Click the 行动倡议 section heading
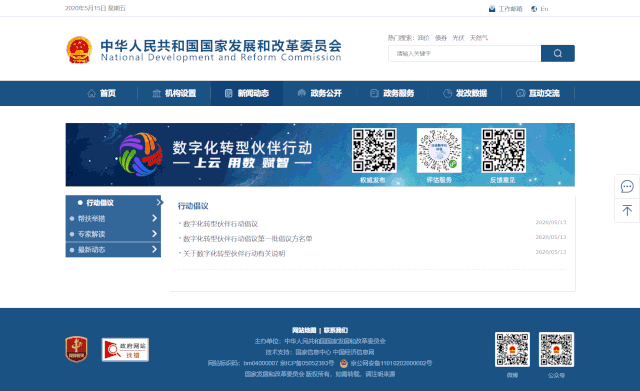 click(193, 206)
